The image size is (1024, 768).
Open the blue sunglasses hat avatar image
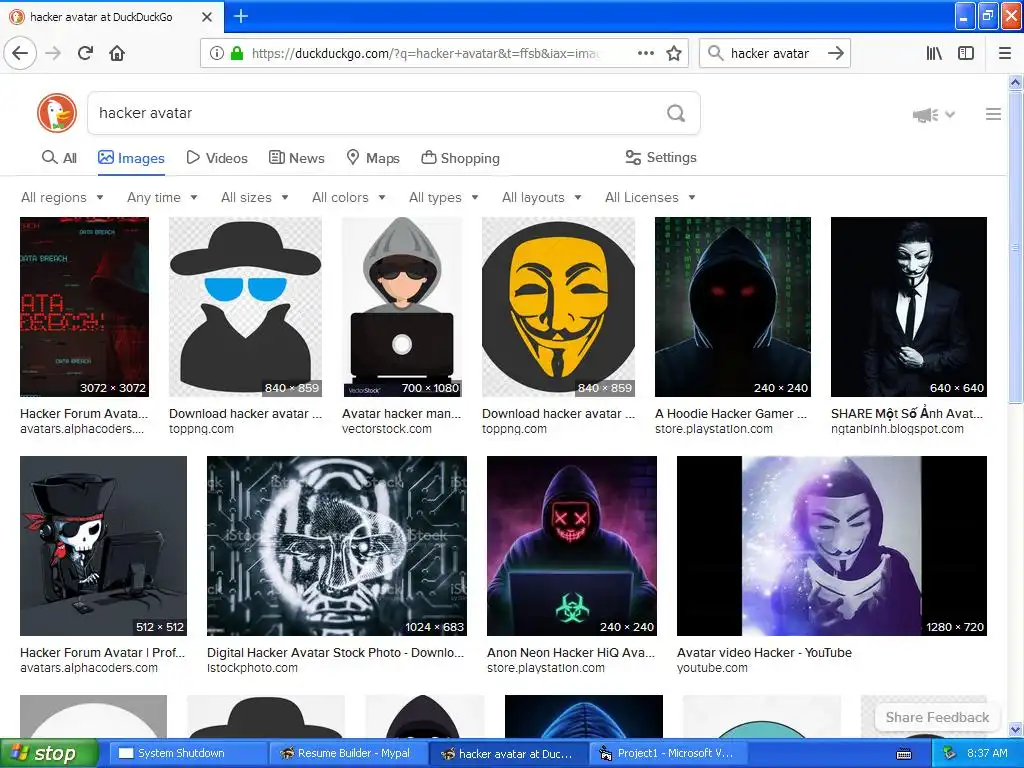pyautogui.click(x=246, y=307)
